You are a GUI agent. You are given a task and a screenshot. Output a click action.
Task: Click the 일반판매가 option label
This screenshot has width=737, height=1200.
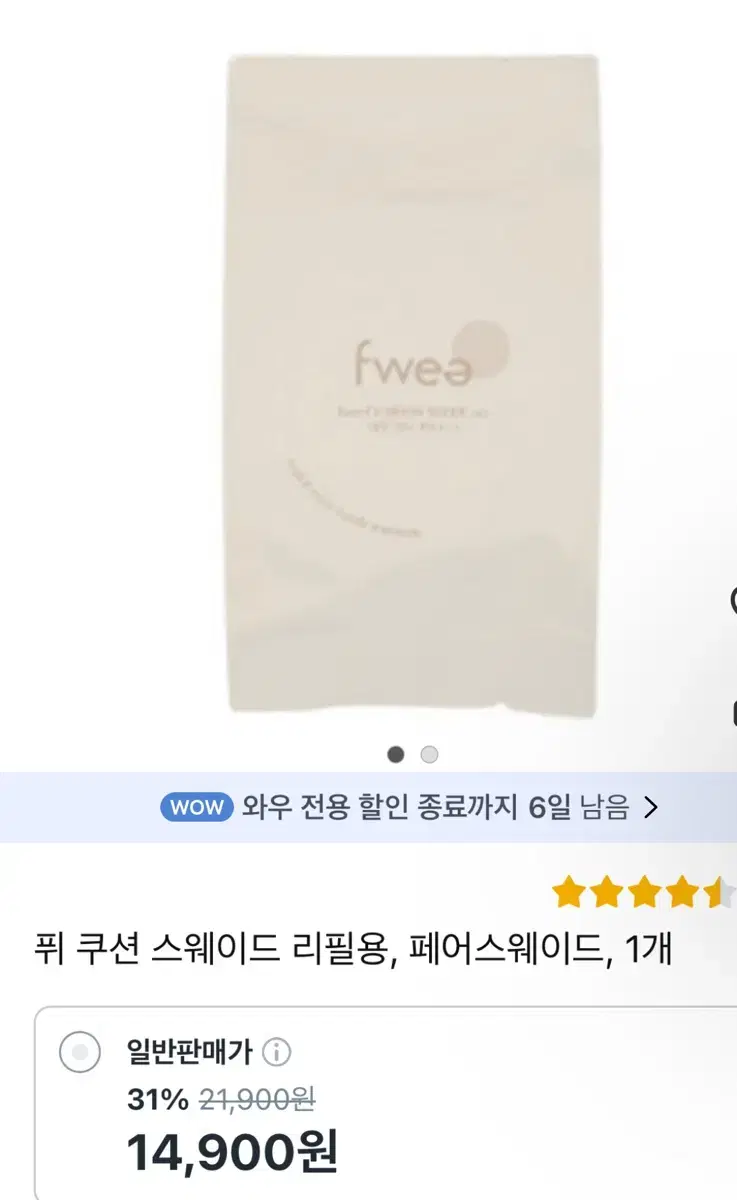click(x=189, y=1052)
